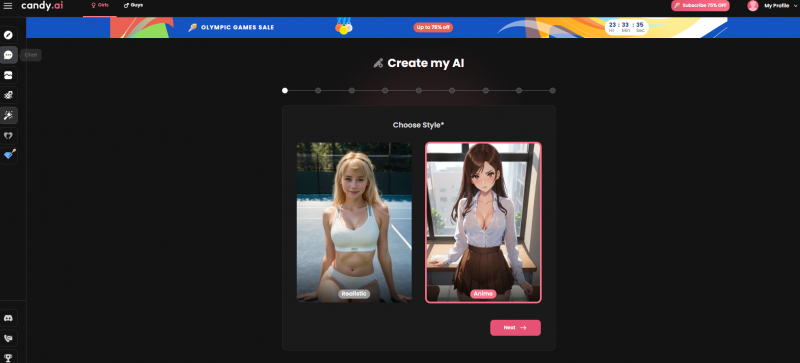800x363 pixels.
Task: Click the Anime label badge
Action: click(483, 294)
